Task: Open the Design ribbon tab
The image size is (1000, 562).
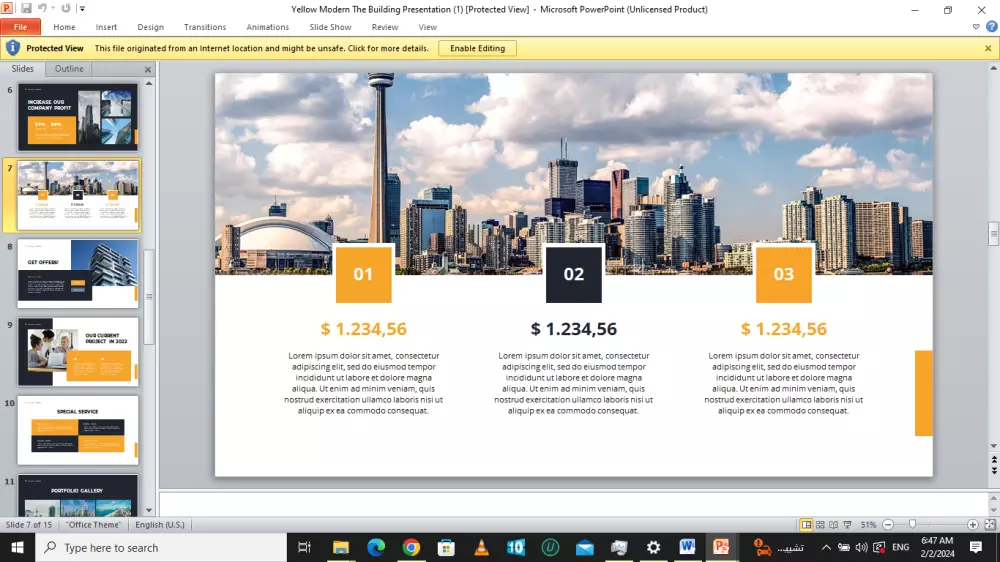Action: [x=151, y=27]
